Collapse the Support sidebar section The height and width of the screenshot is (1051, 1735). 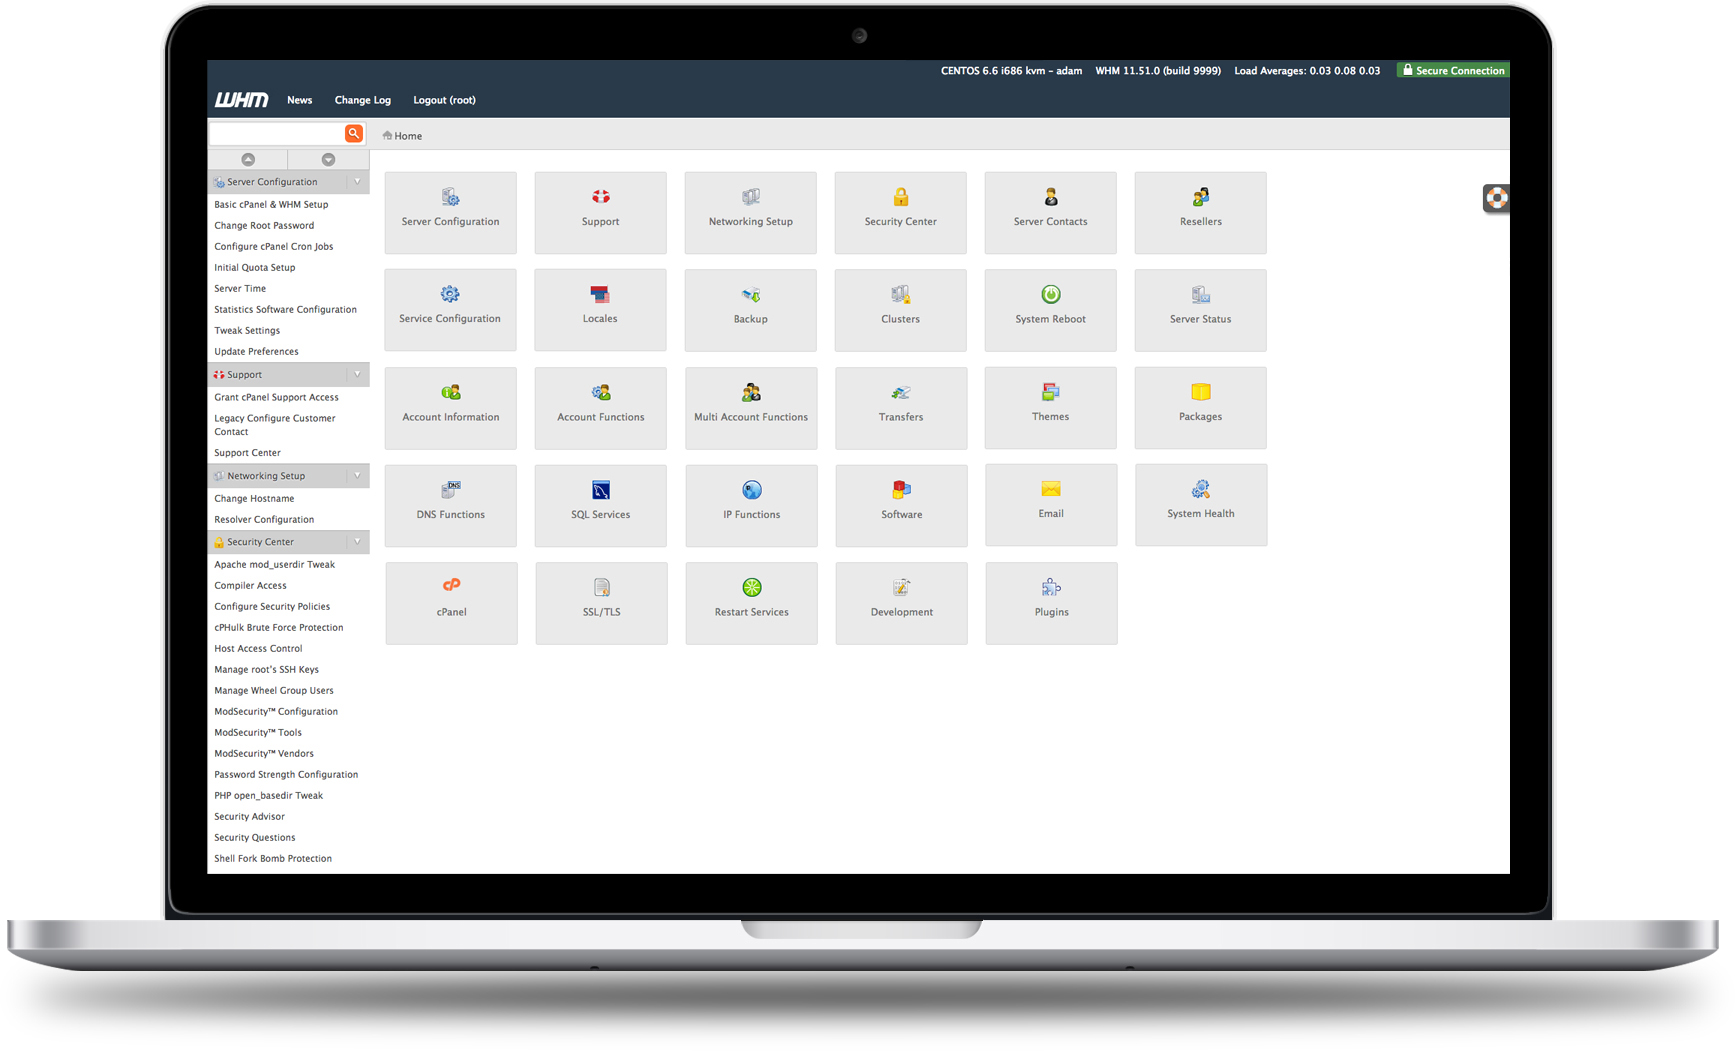tap(357, 374)
